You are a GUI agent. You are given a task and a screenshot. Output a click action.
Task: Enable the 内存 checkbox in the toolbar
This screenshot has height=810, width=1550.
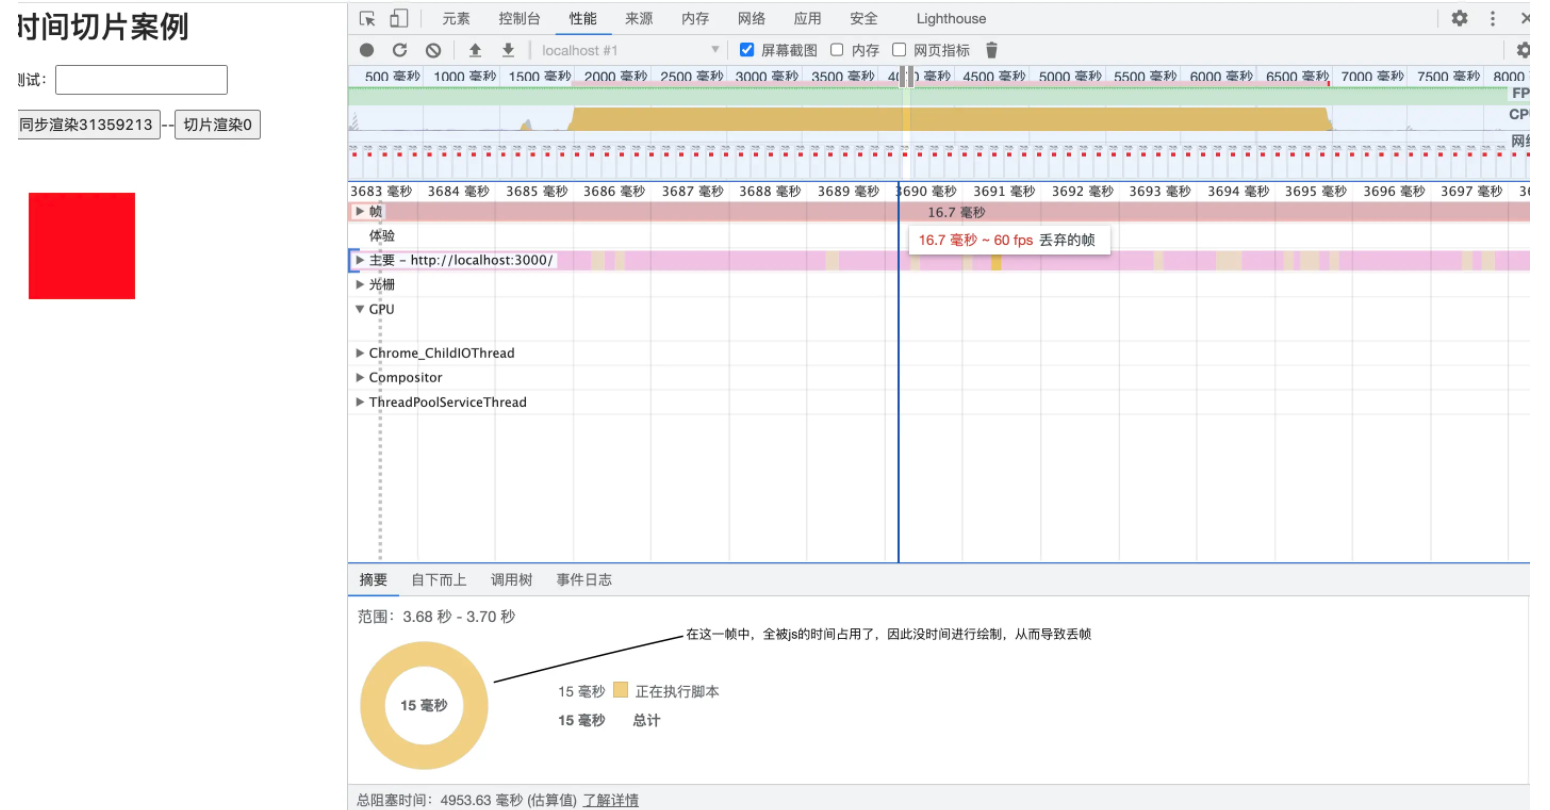(837, 50)
